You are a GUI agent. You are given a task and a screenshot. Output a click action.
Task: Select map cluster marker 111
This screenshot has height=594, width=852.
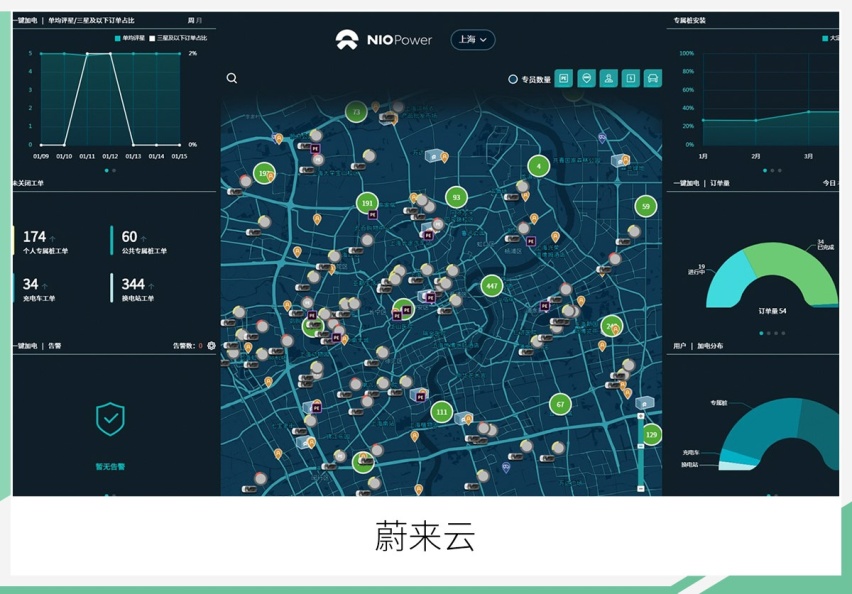click(442, 412)
